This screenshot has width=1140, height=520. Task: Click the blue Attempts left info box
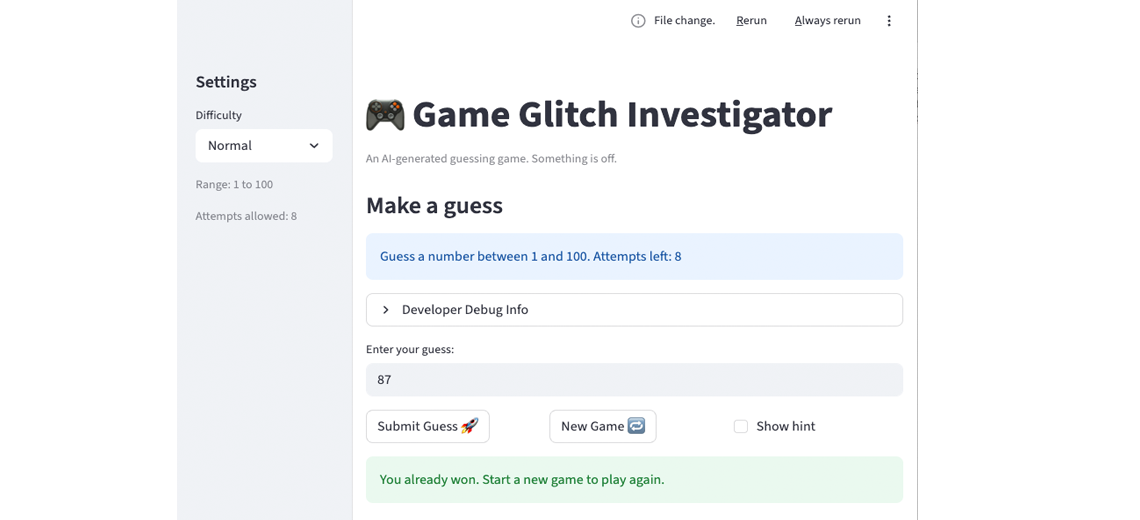(x=634, y=257)
